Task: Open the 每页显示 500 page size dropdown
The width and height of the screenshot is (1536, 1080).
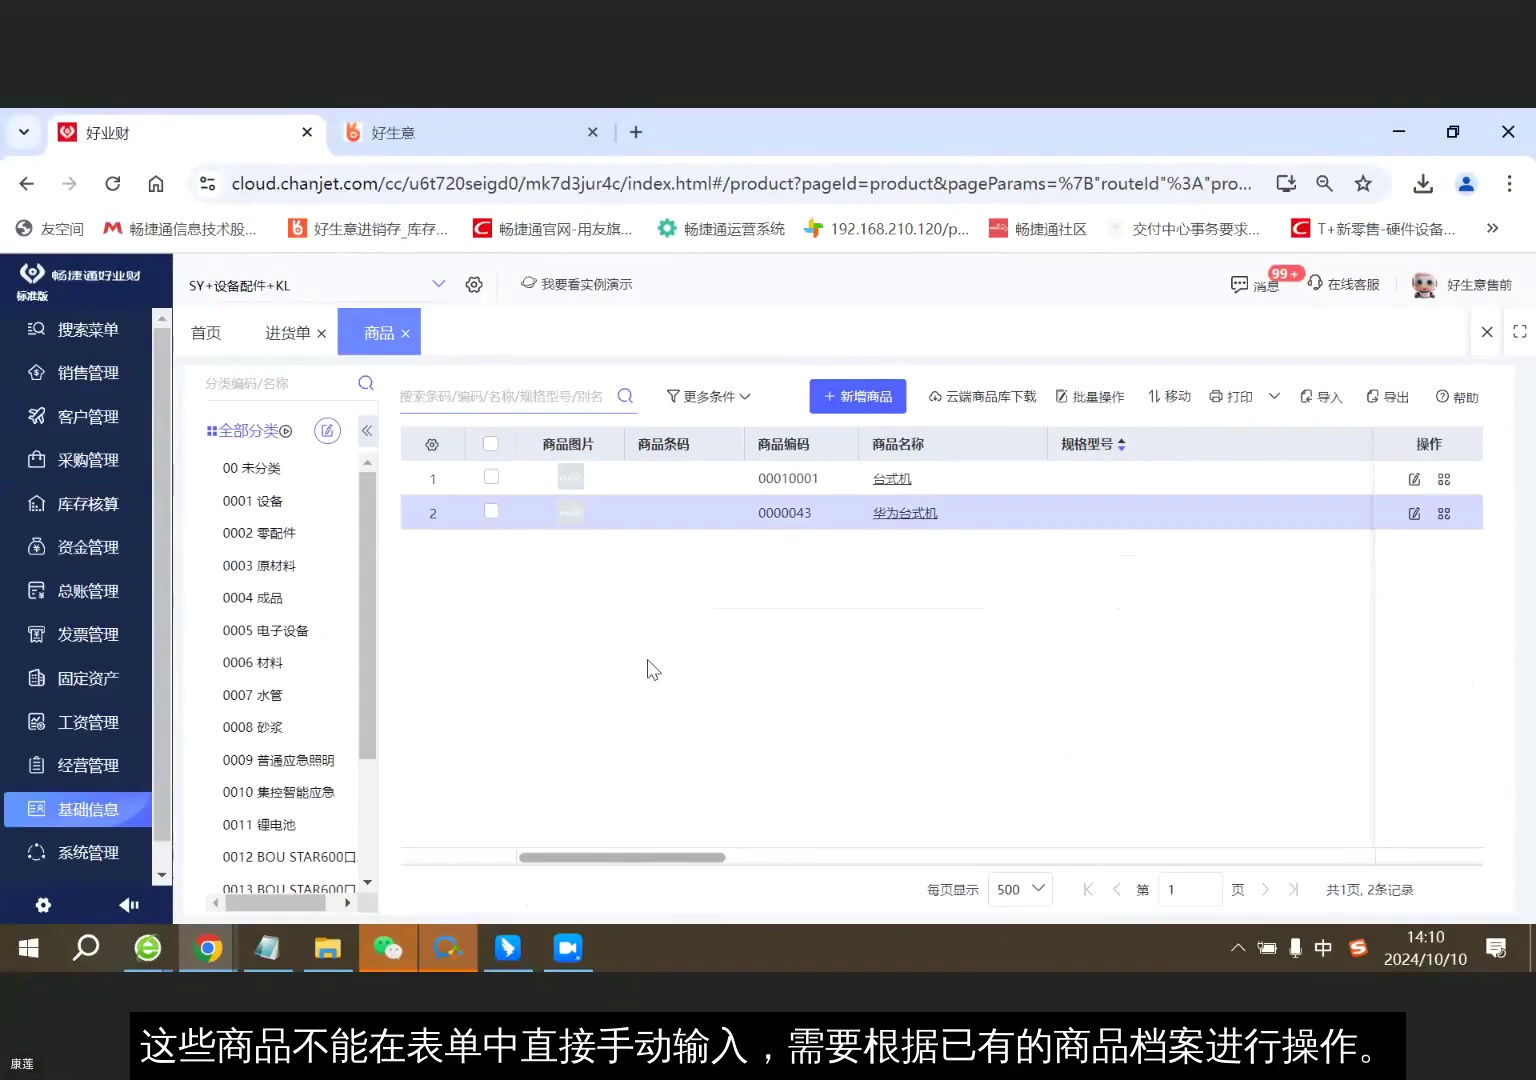Action: click(1019, 889)
